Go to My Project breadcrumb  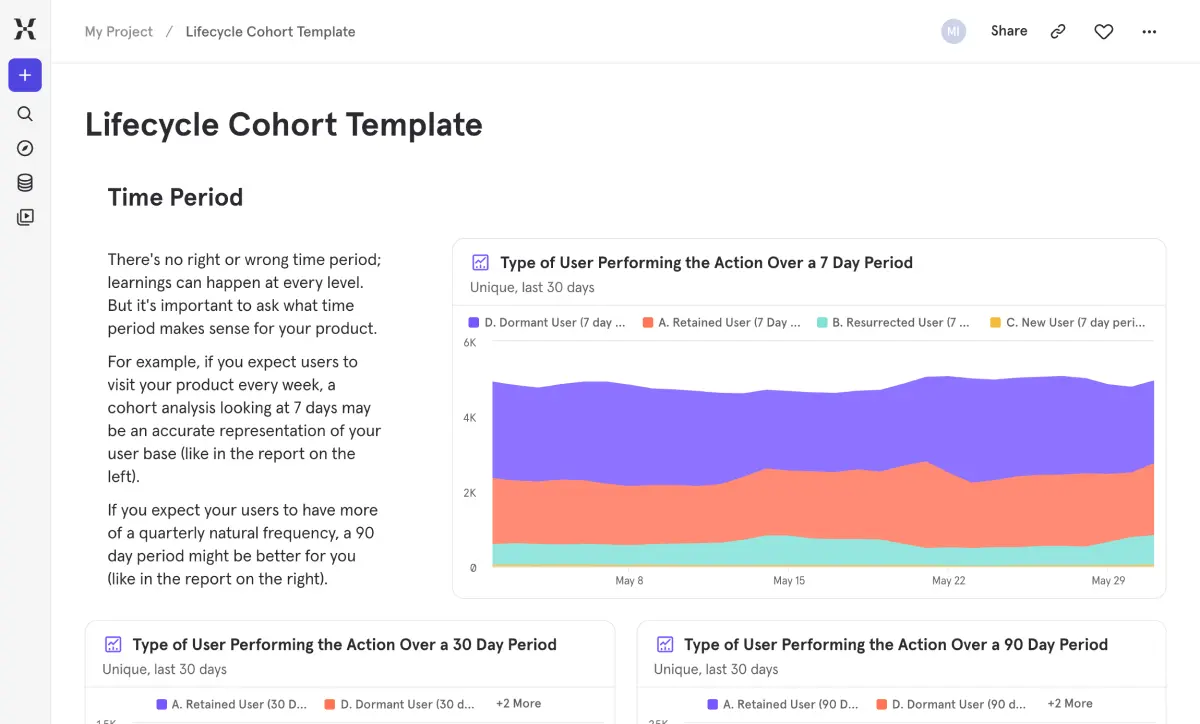click(x=119, y=32)
